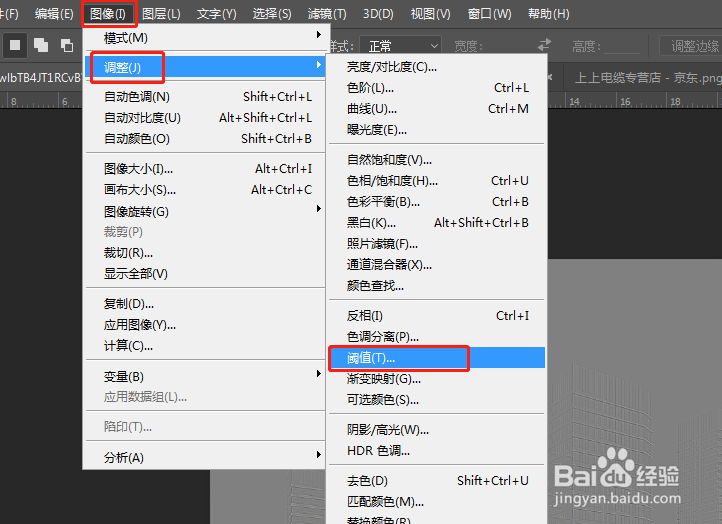Image resolution: width=722 pixels, height=524 pixels.
Task: Expand the 调整(J) submenu
Action: coord(205,67)
